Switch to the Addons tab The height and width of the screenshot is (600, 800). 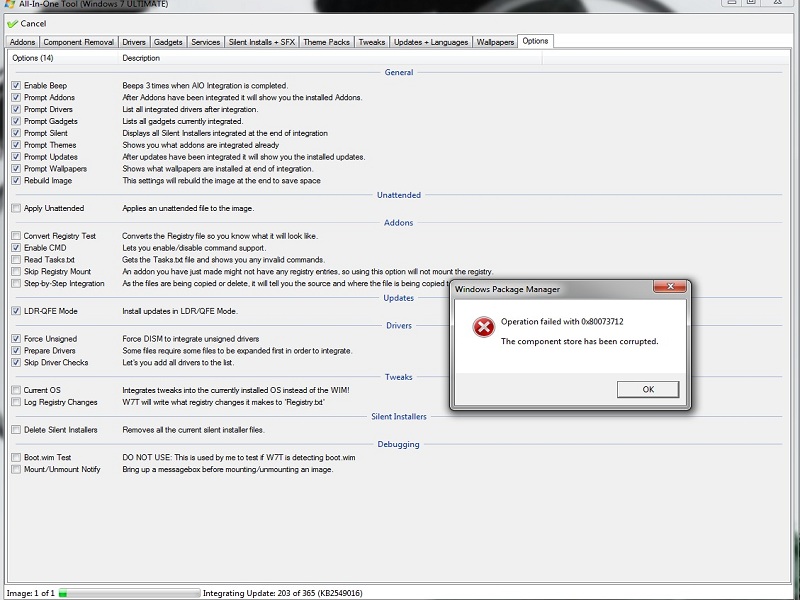[22, 42]
